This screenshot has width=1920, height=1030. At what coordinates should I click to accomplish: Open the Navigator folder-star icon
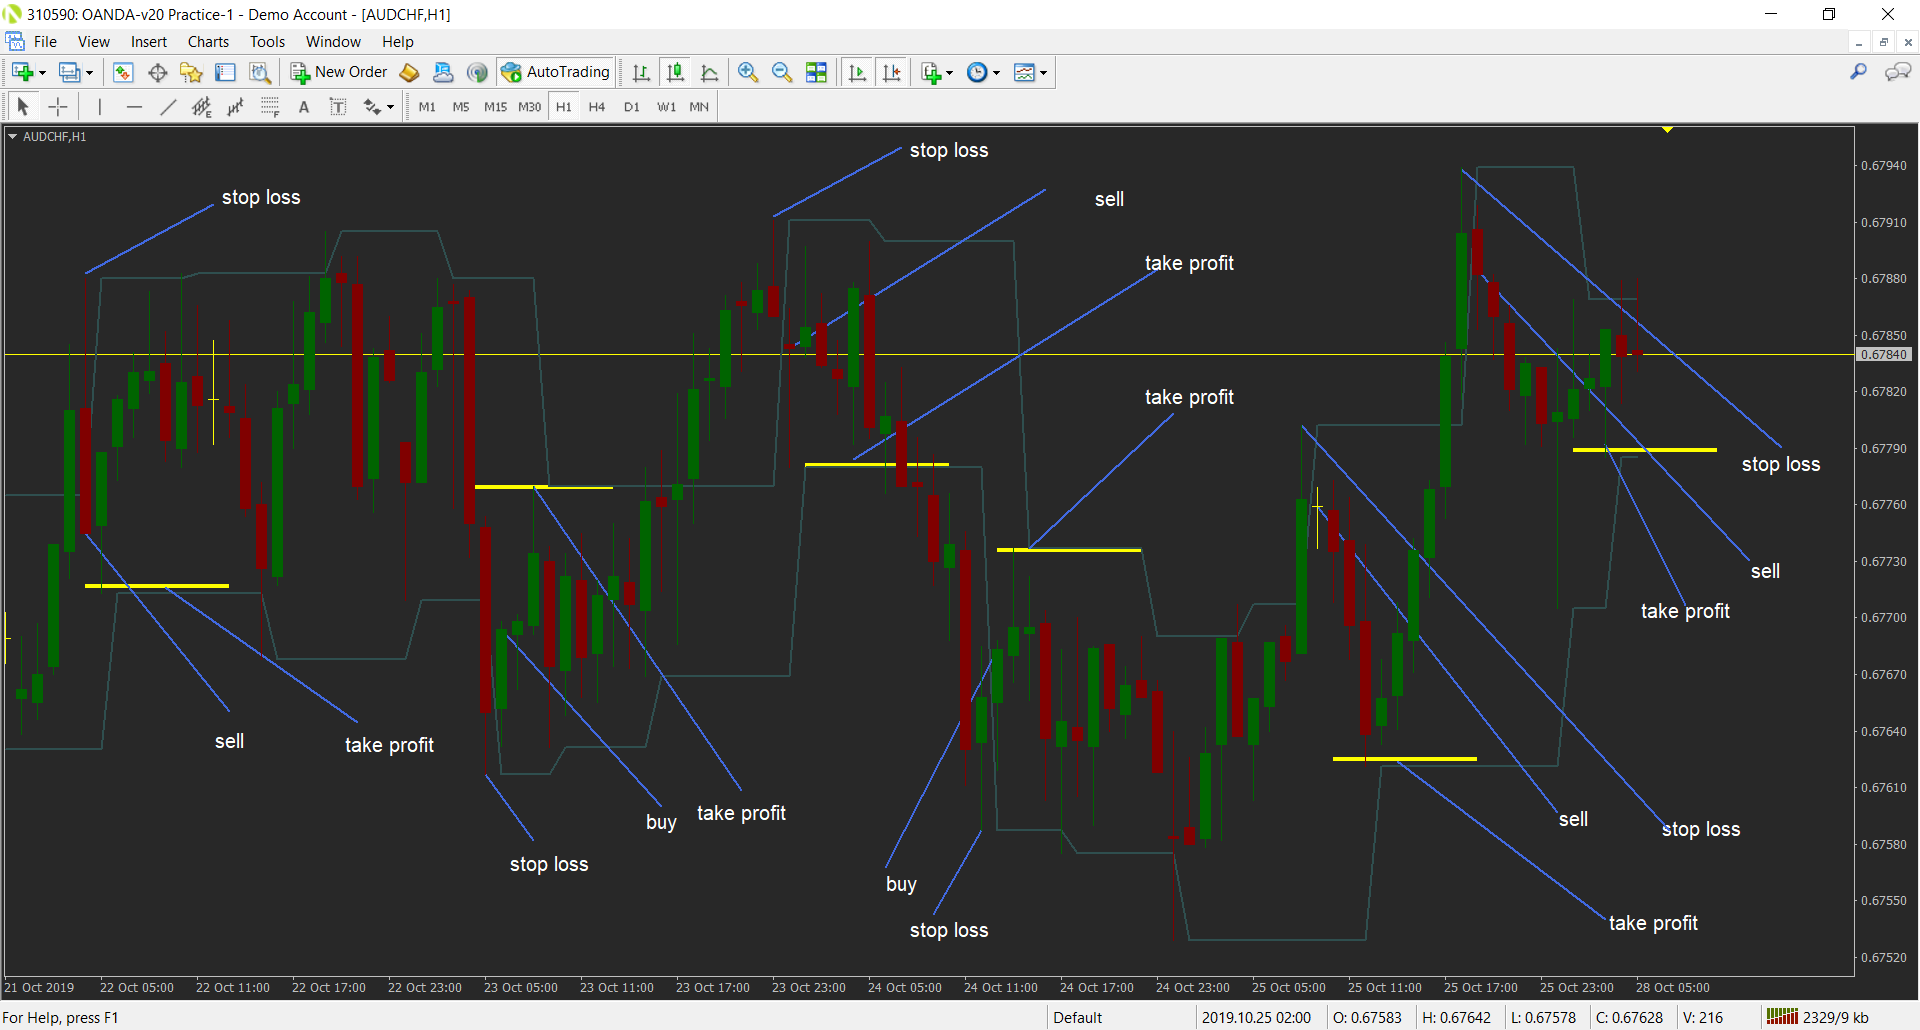191,72
